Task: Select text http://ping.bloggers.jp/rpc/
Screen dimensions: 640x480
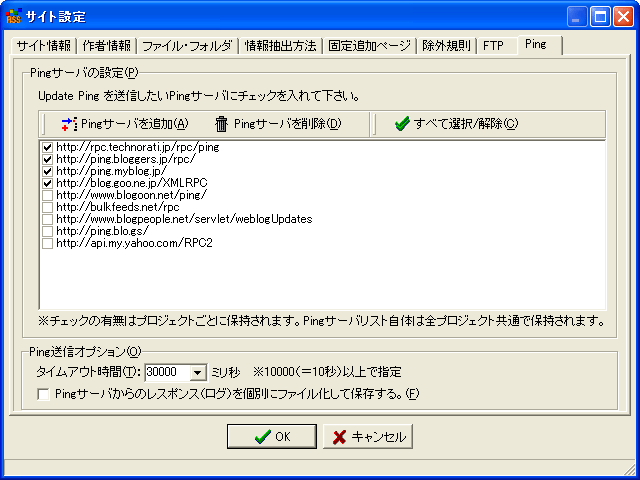Action: pos(126,159)
